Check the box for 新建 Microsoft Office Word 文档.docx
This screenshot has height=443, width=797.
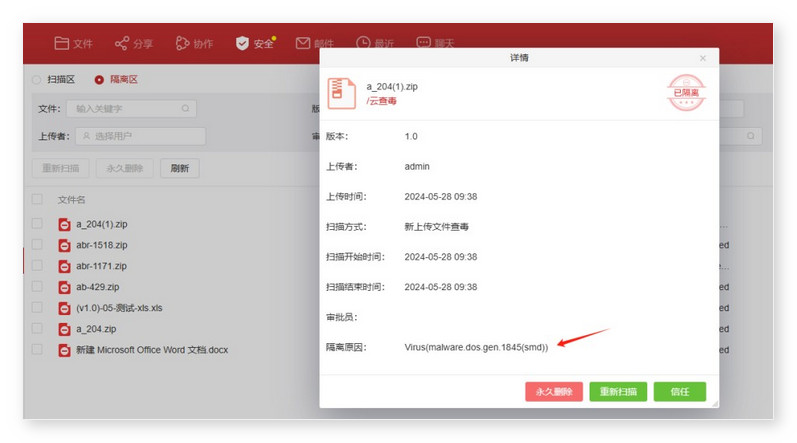pyautogui.click(x=37, y=349)
